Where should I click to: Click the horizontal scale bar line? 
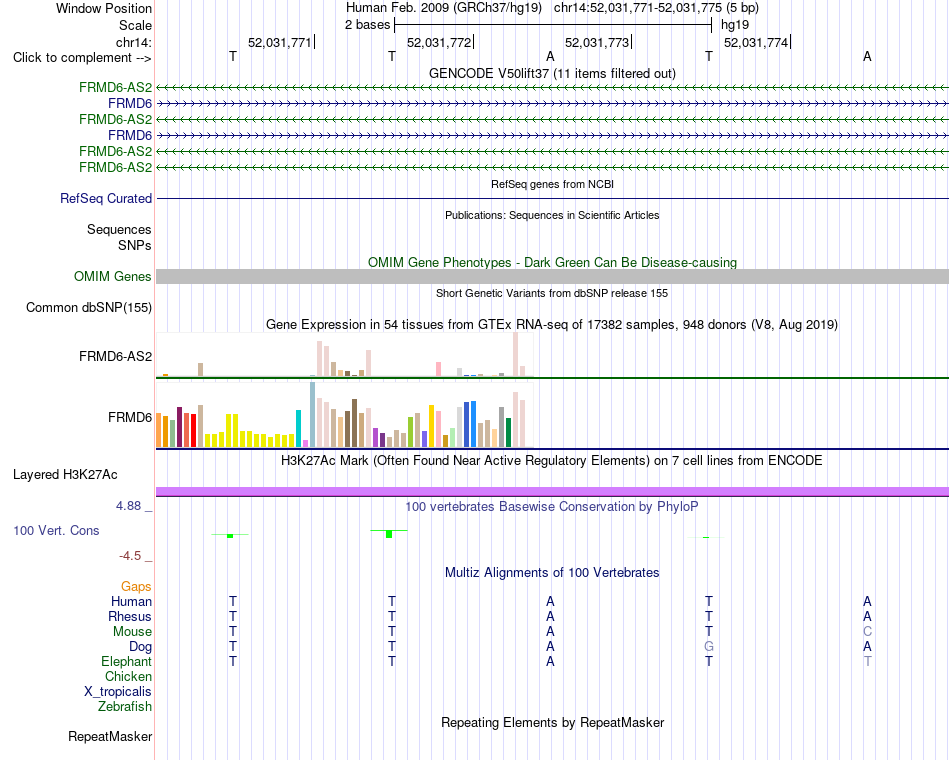click(x=553, y=25)
